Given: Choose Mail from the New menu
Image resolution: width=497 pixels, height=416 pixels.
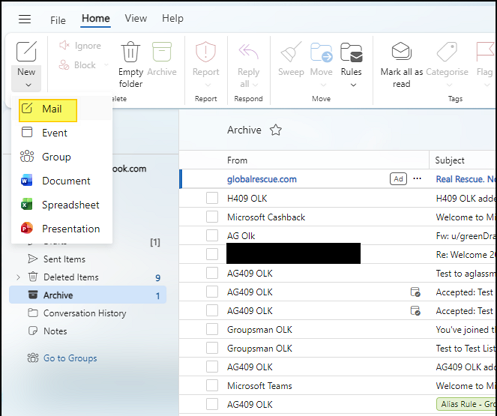Looking at the screenshot, I should 48,110.
